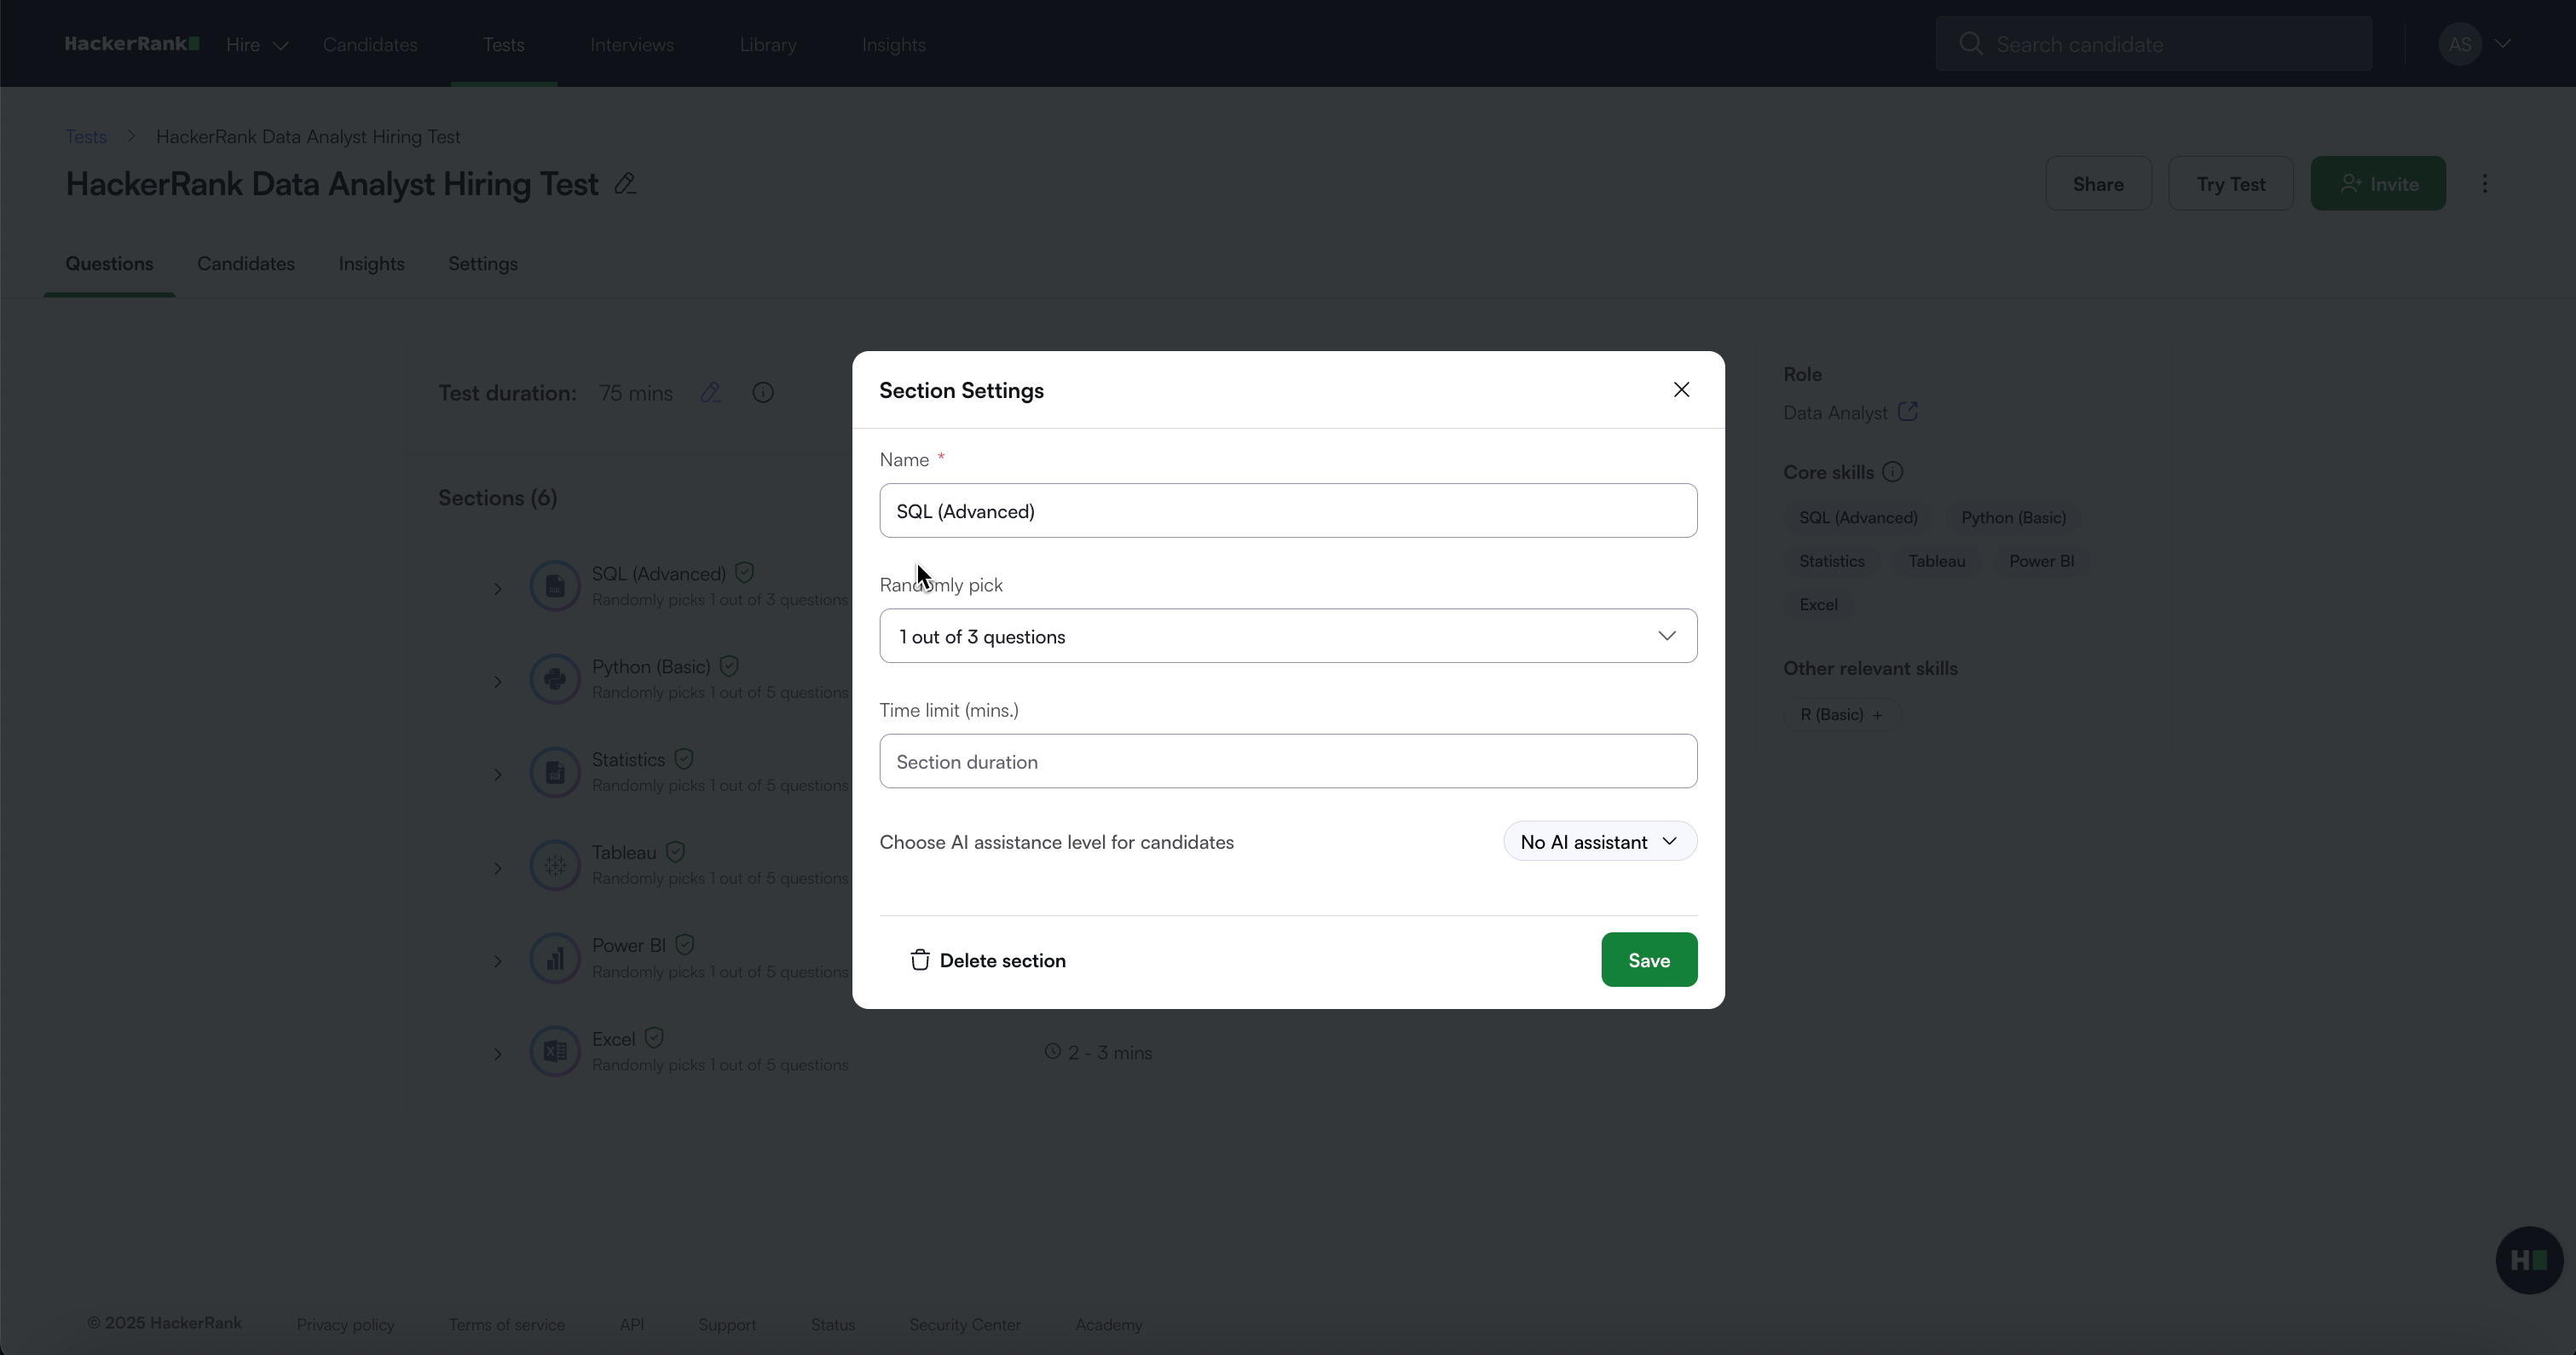Open Data Analyst role external link icon
This screenshot has width=2576, height=1355.
click(1907, 412)
